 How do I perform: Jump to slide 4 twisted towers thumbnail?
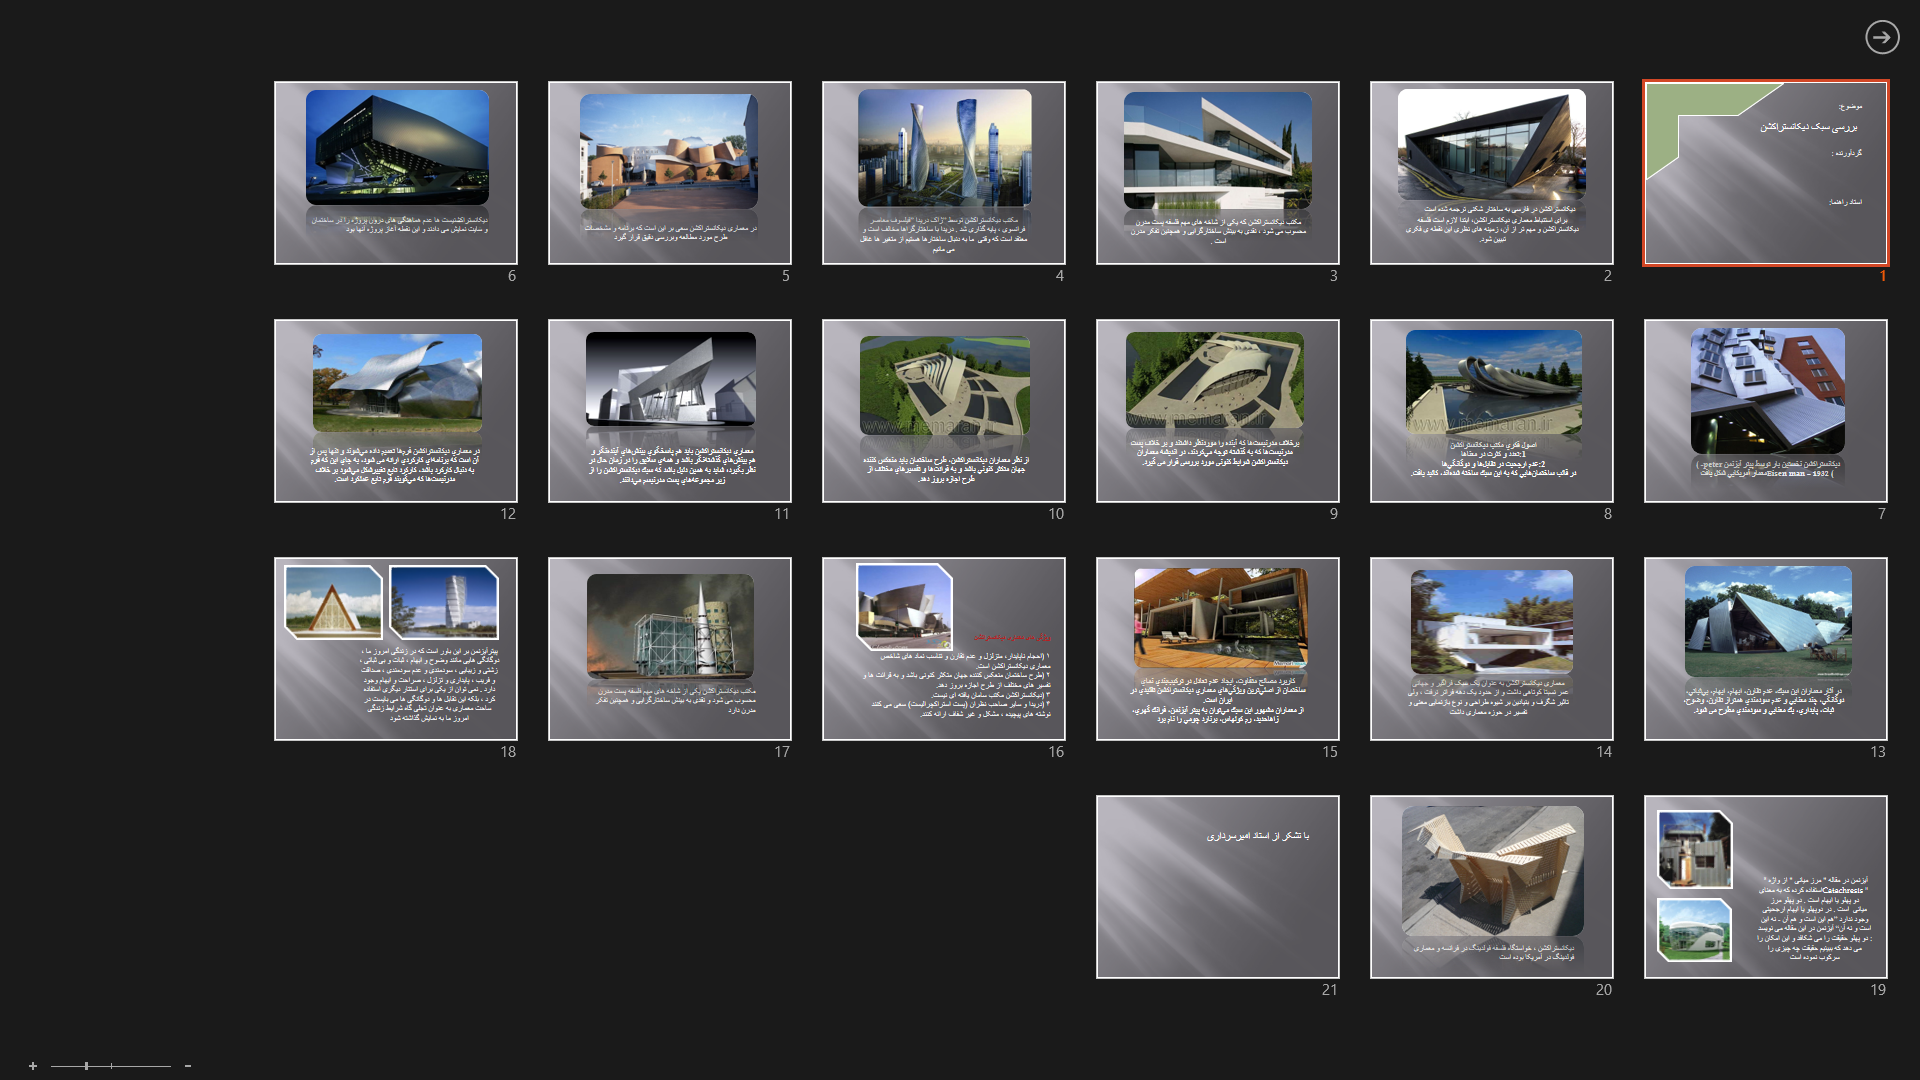pos(943,173)
